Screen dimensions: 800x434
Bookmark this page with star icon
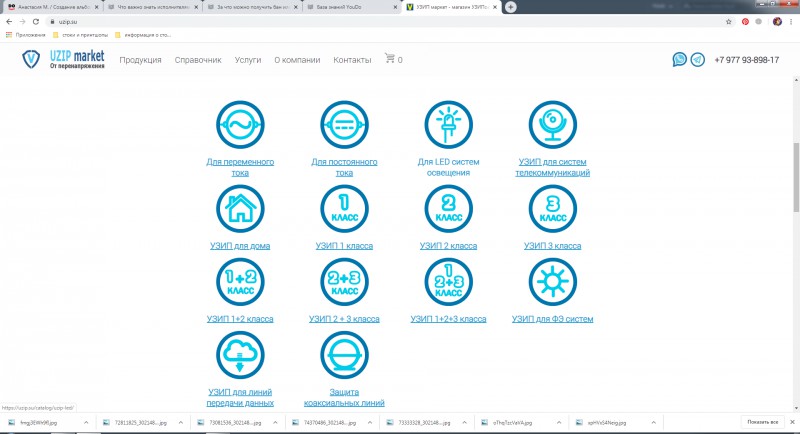[x=729, y=22]
